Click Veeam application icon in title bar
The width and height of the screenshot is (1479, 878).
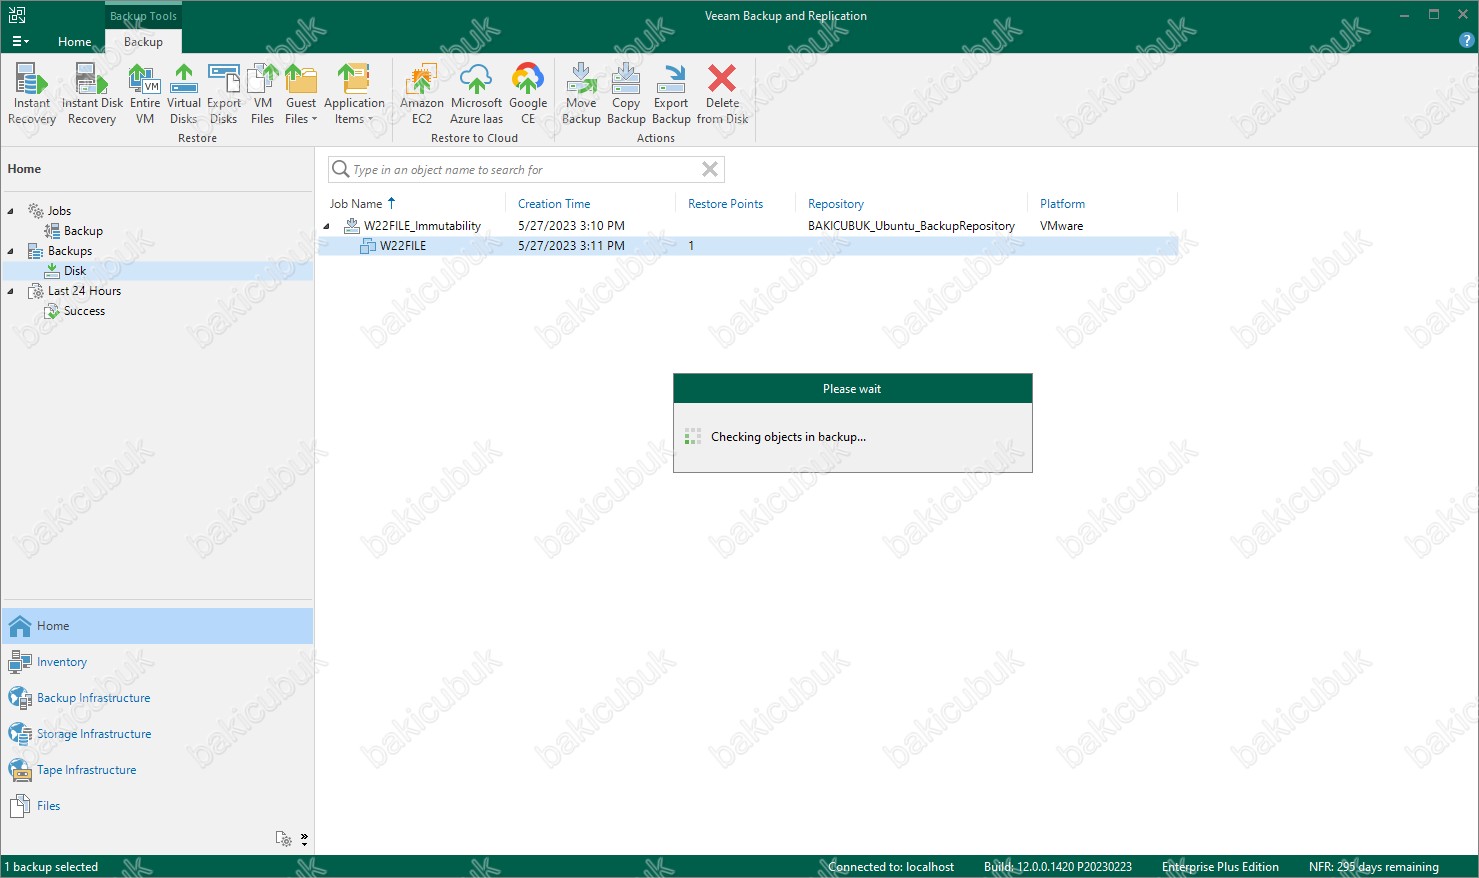17,15
